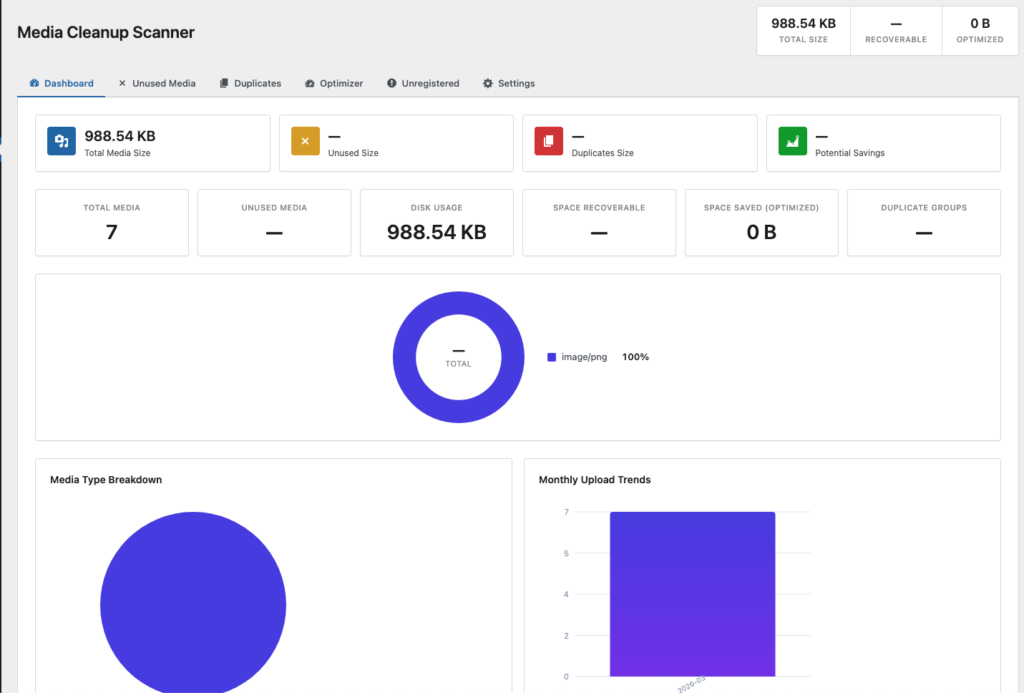Click the red Duplicates Size icon
The width and height of the screenshot is (1024, 693).
click(549, 142)
